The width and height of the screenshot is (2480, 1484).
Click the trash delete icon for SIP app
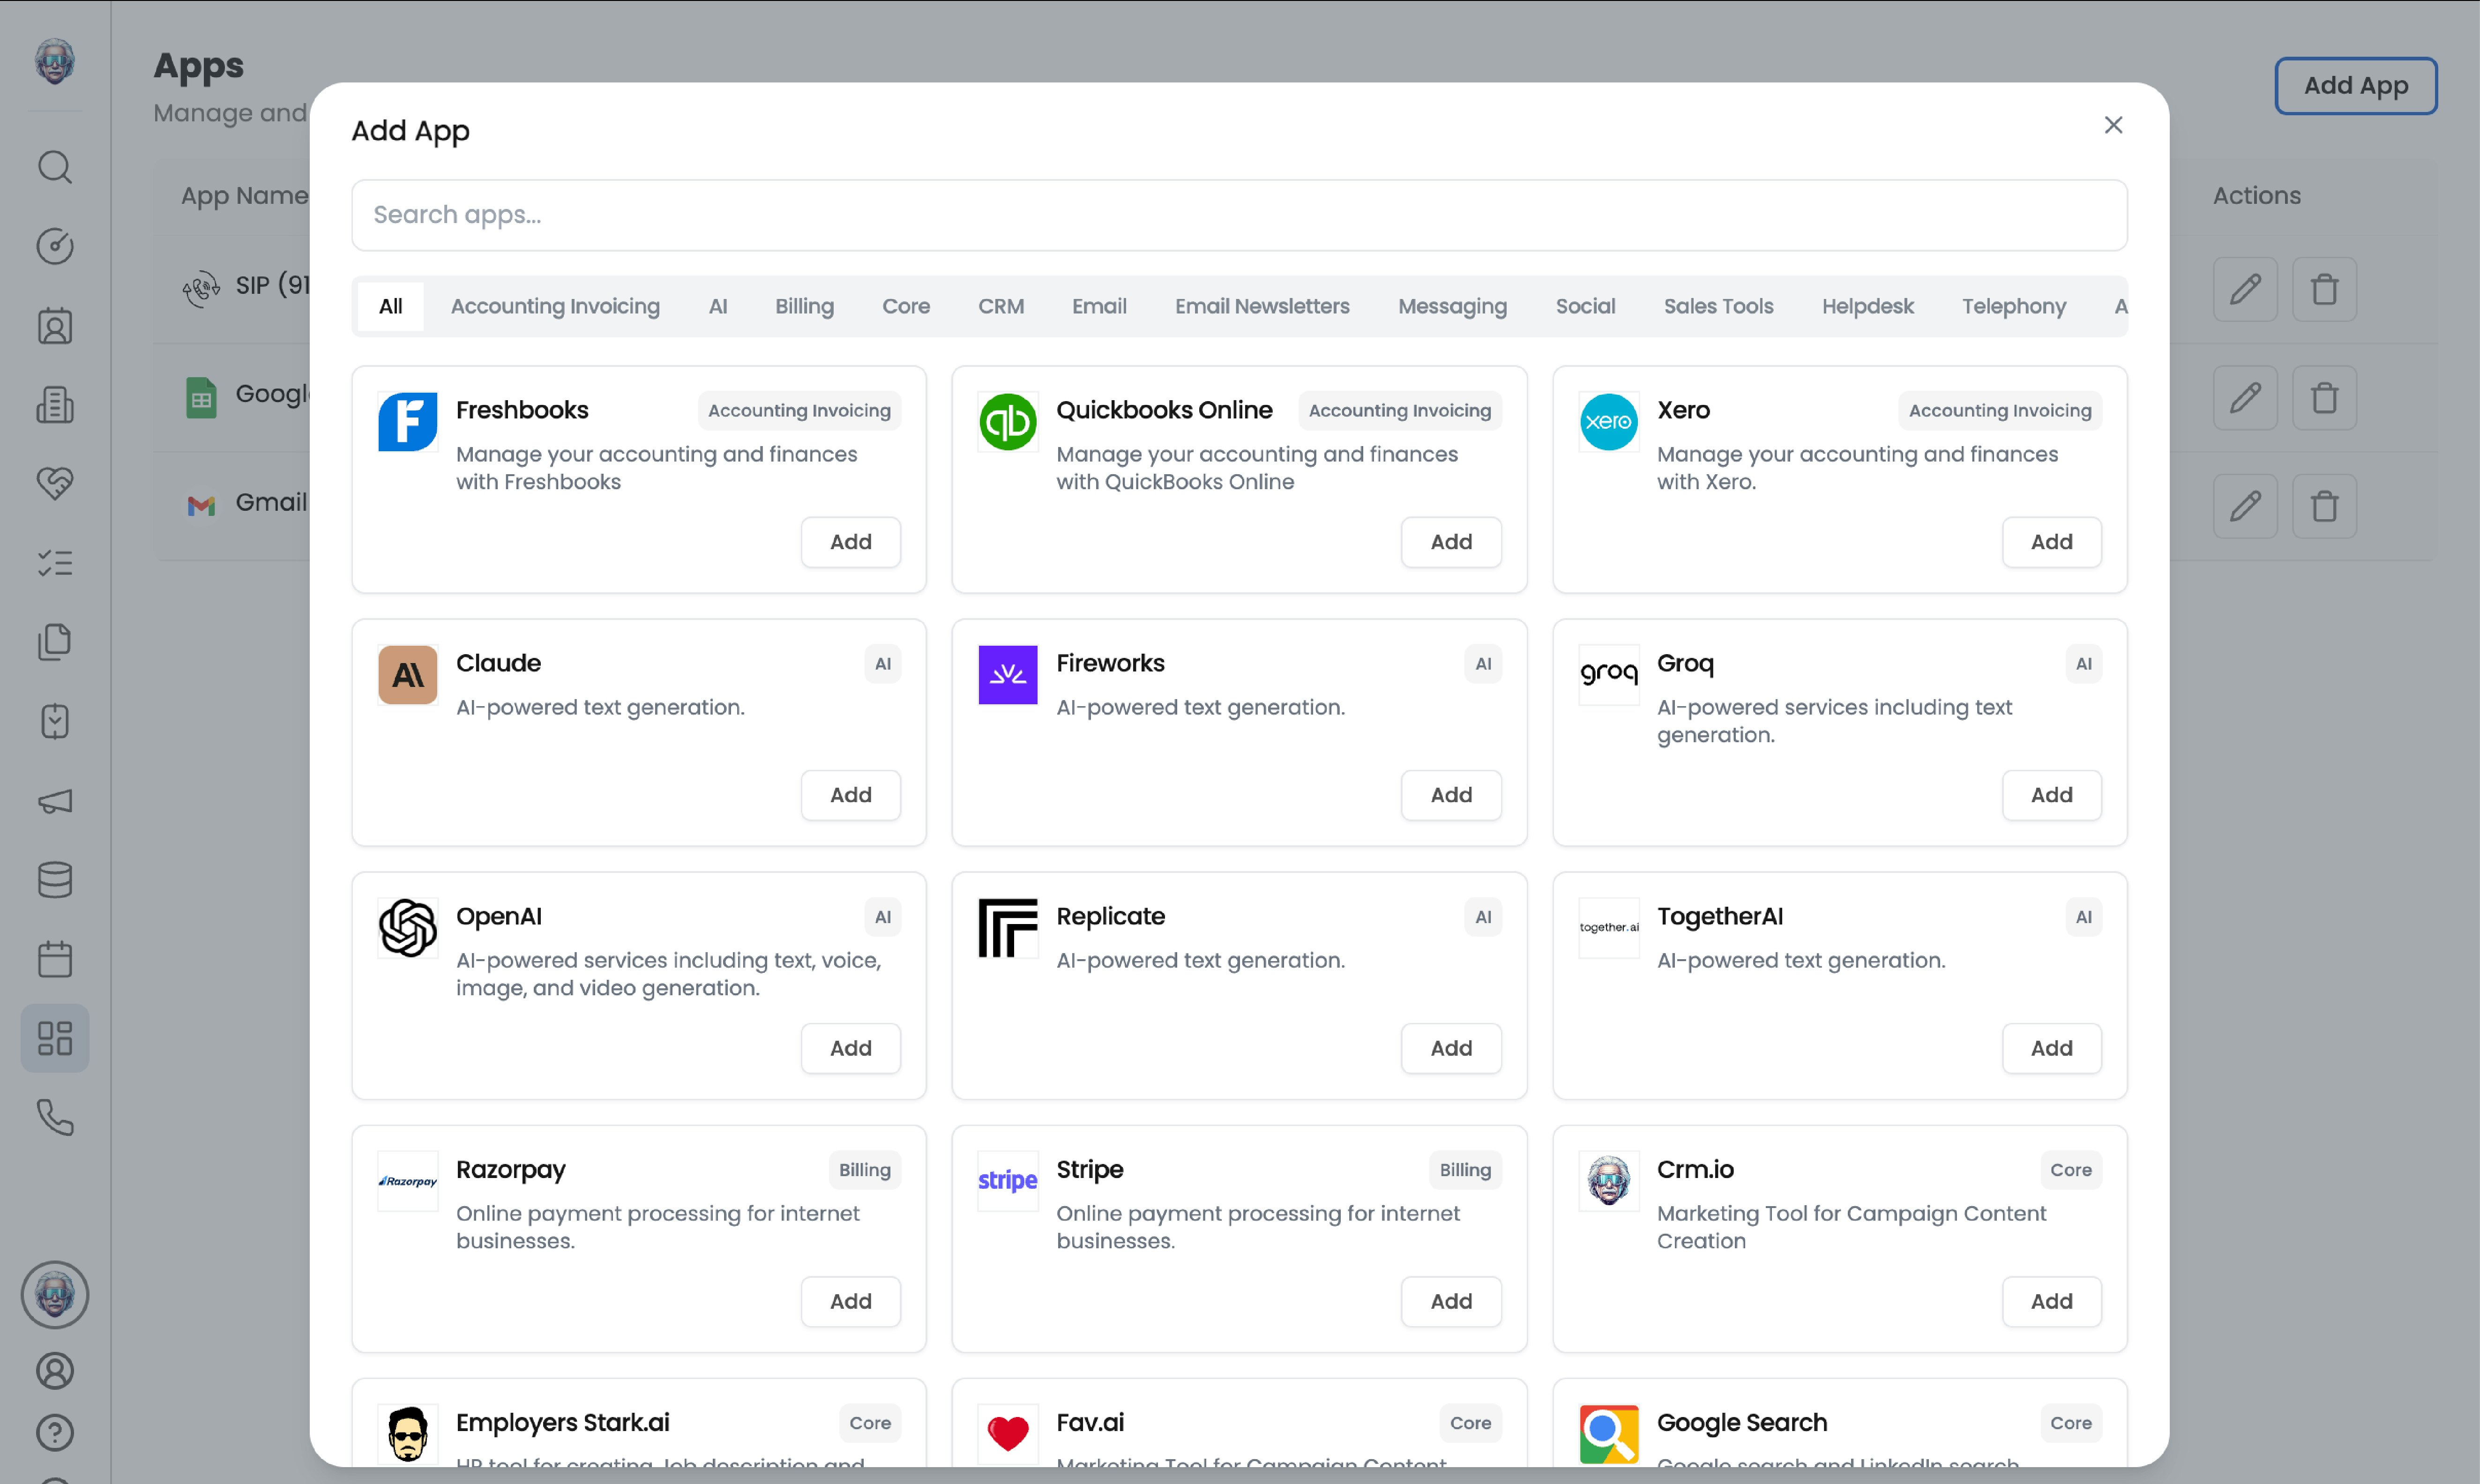2324,289
